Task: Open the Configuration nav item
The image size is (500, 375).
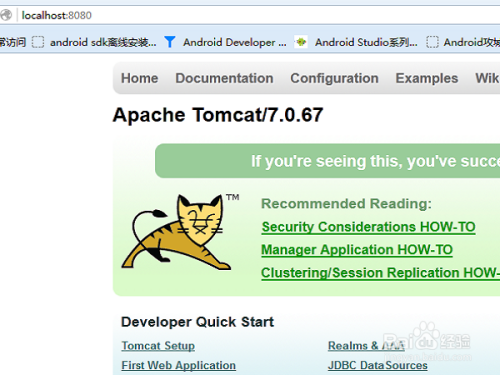Action: [334, 78]
